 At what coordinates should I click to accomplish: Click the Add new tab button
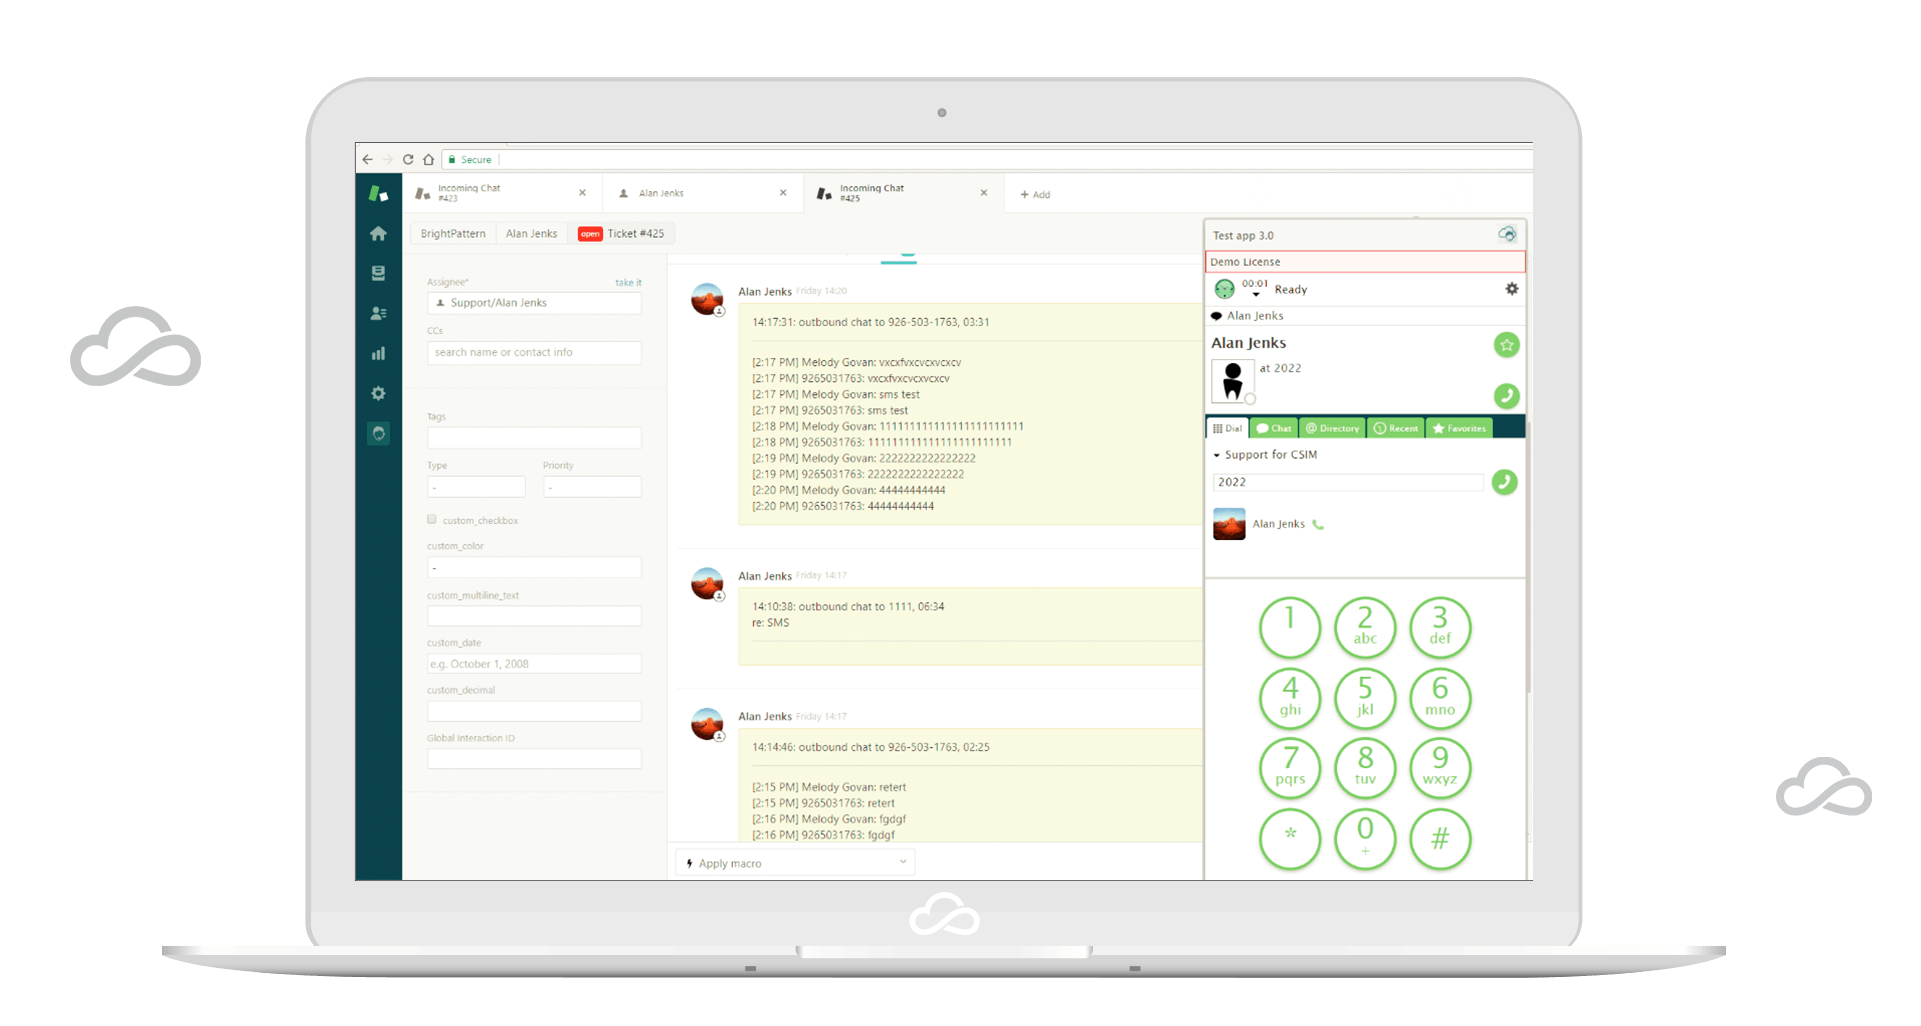pyautogui.click(x=1035, y=194)
